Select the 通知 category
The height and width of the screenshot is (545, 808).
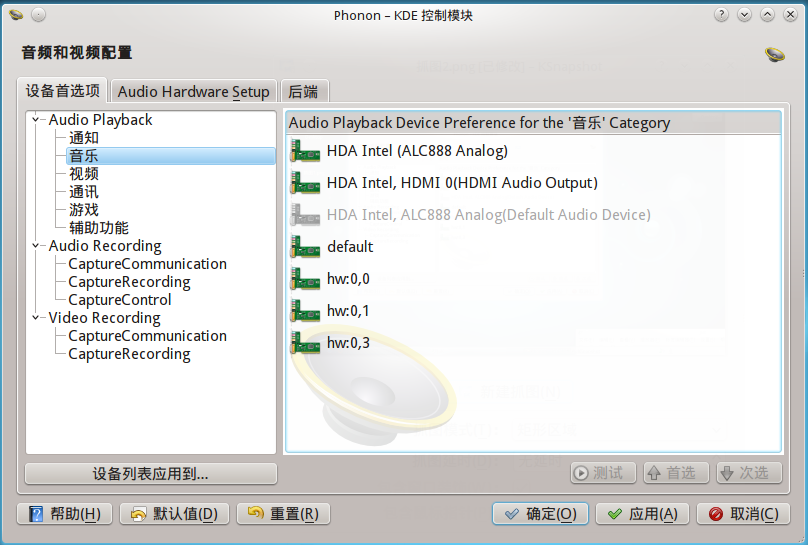[x=84, y=138]
